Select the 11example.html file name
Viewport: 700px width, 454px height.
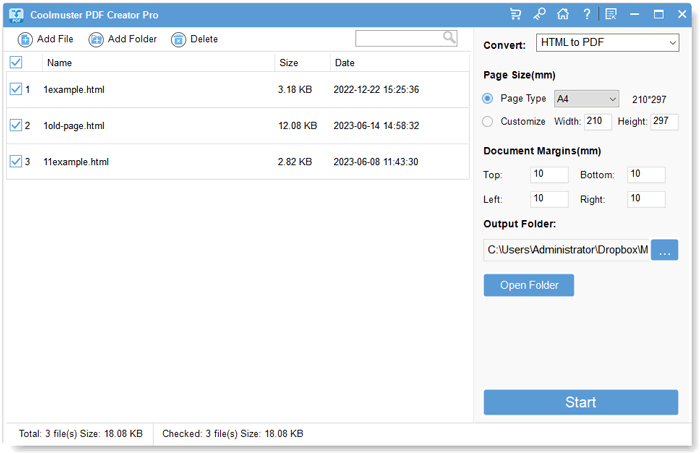click(76, 162)
